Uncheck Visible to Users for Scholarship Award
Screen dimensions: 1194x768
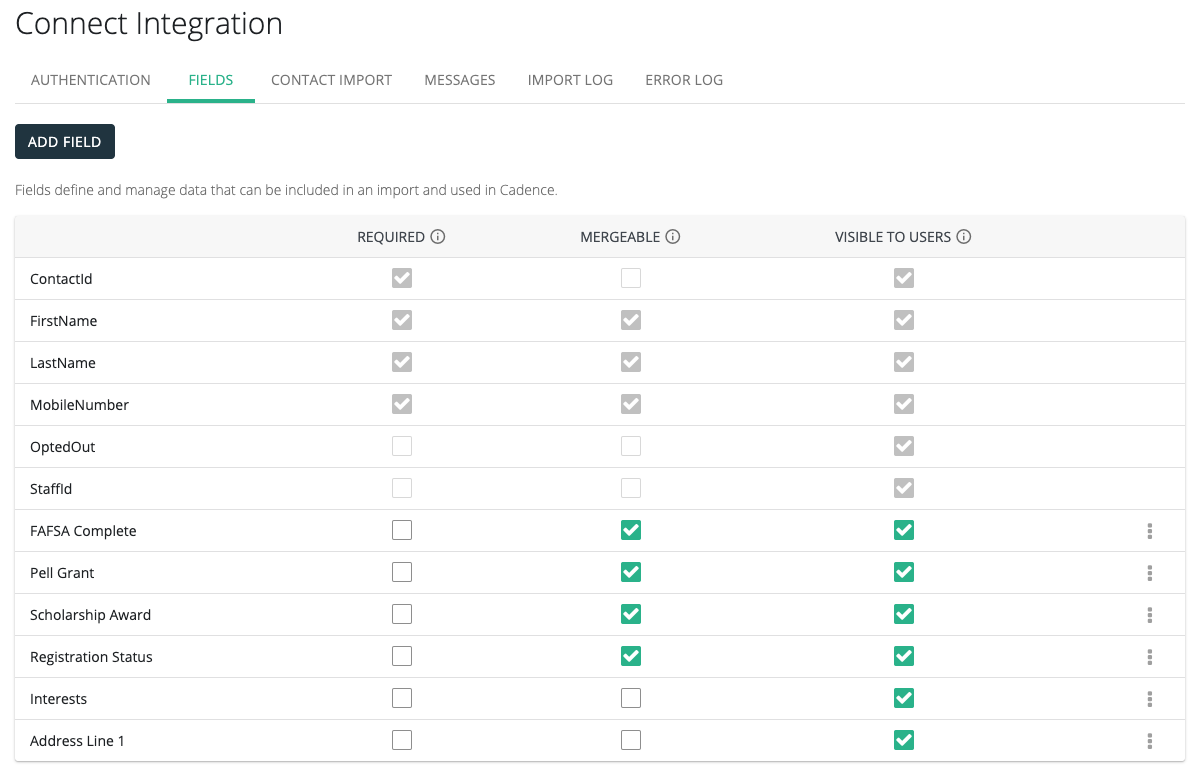(x=904, y=614)
